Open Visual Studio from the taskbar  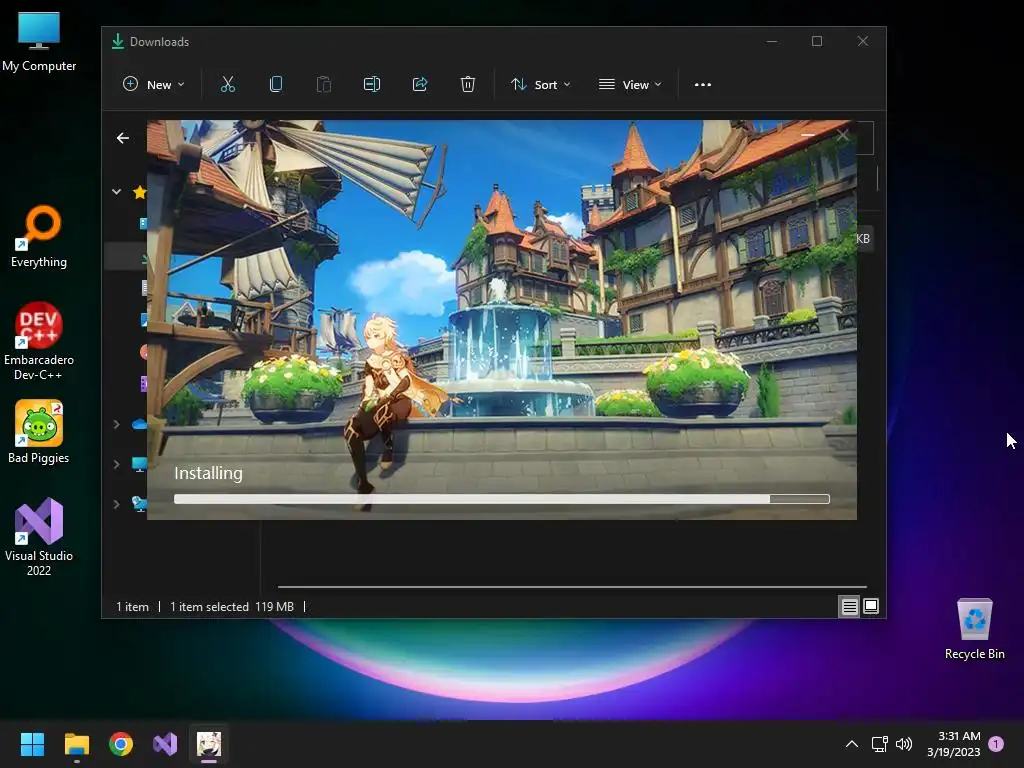[165, 744]
